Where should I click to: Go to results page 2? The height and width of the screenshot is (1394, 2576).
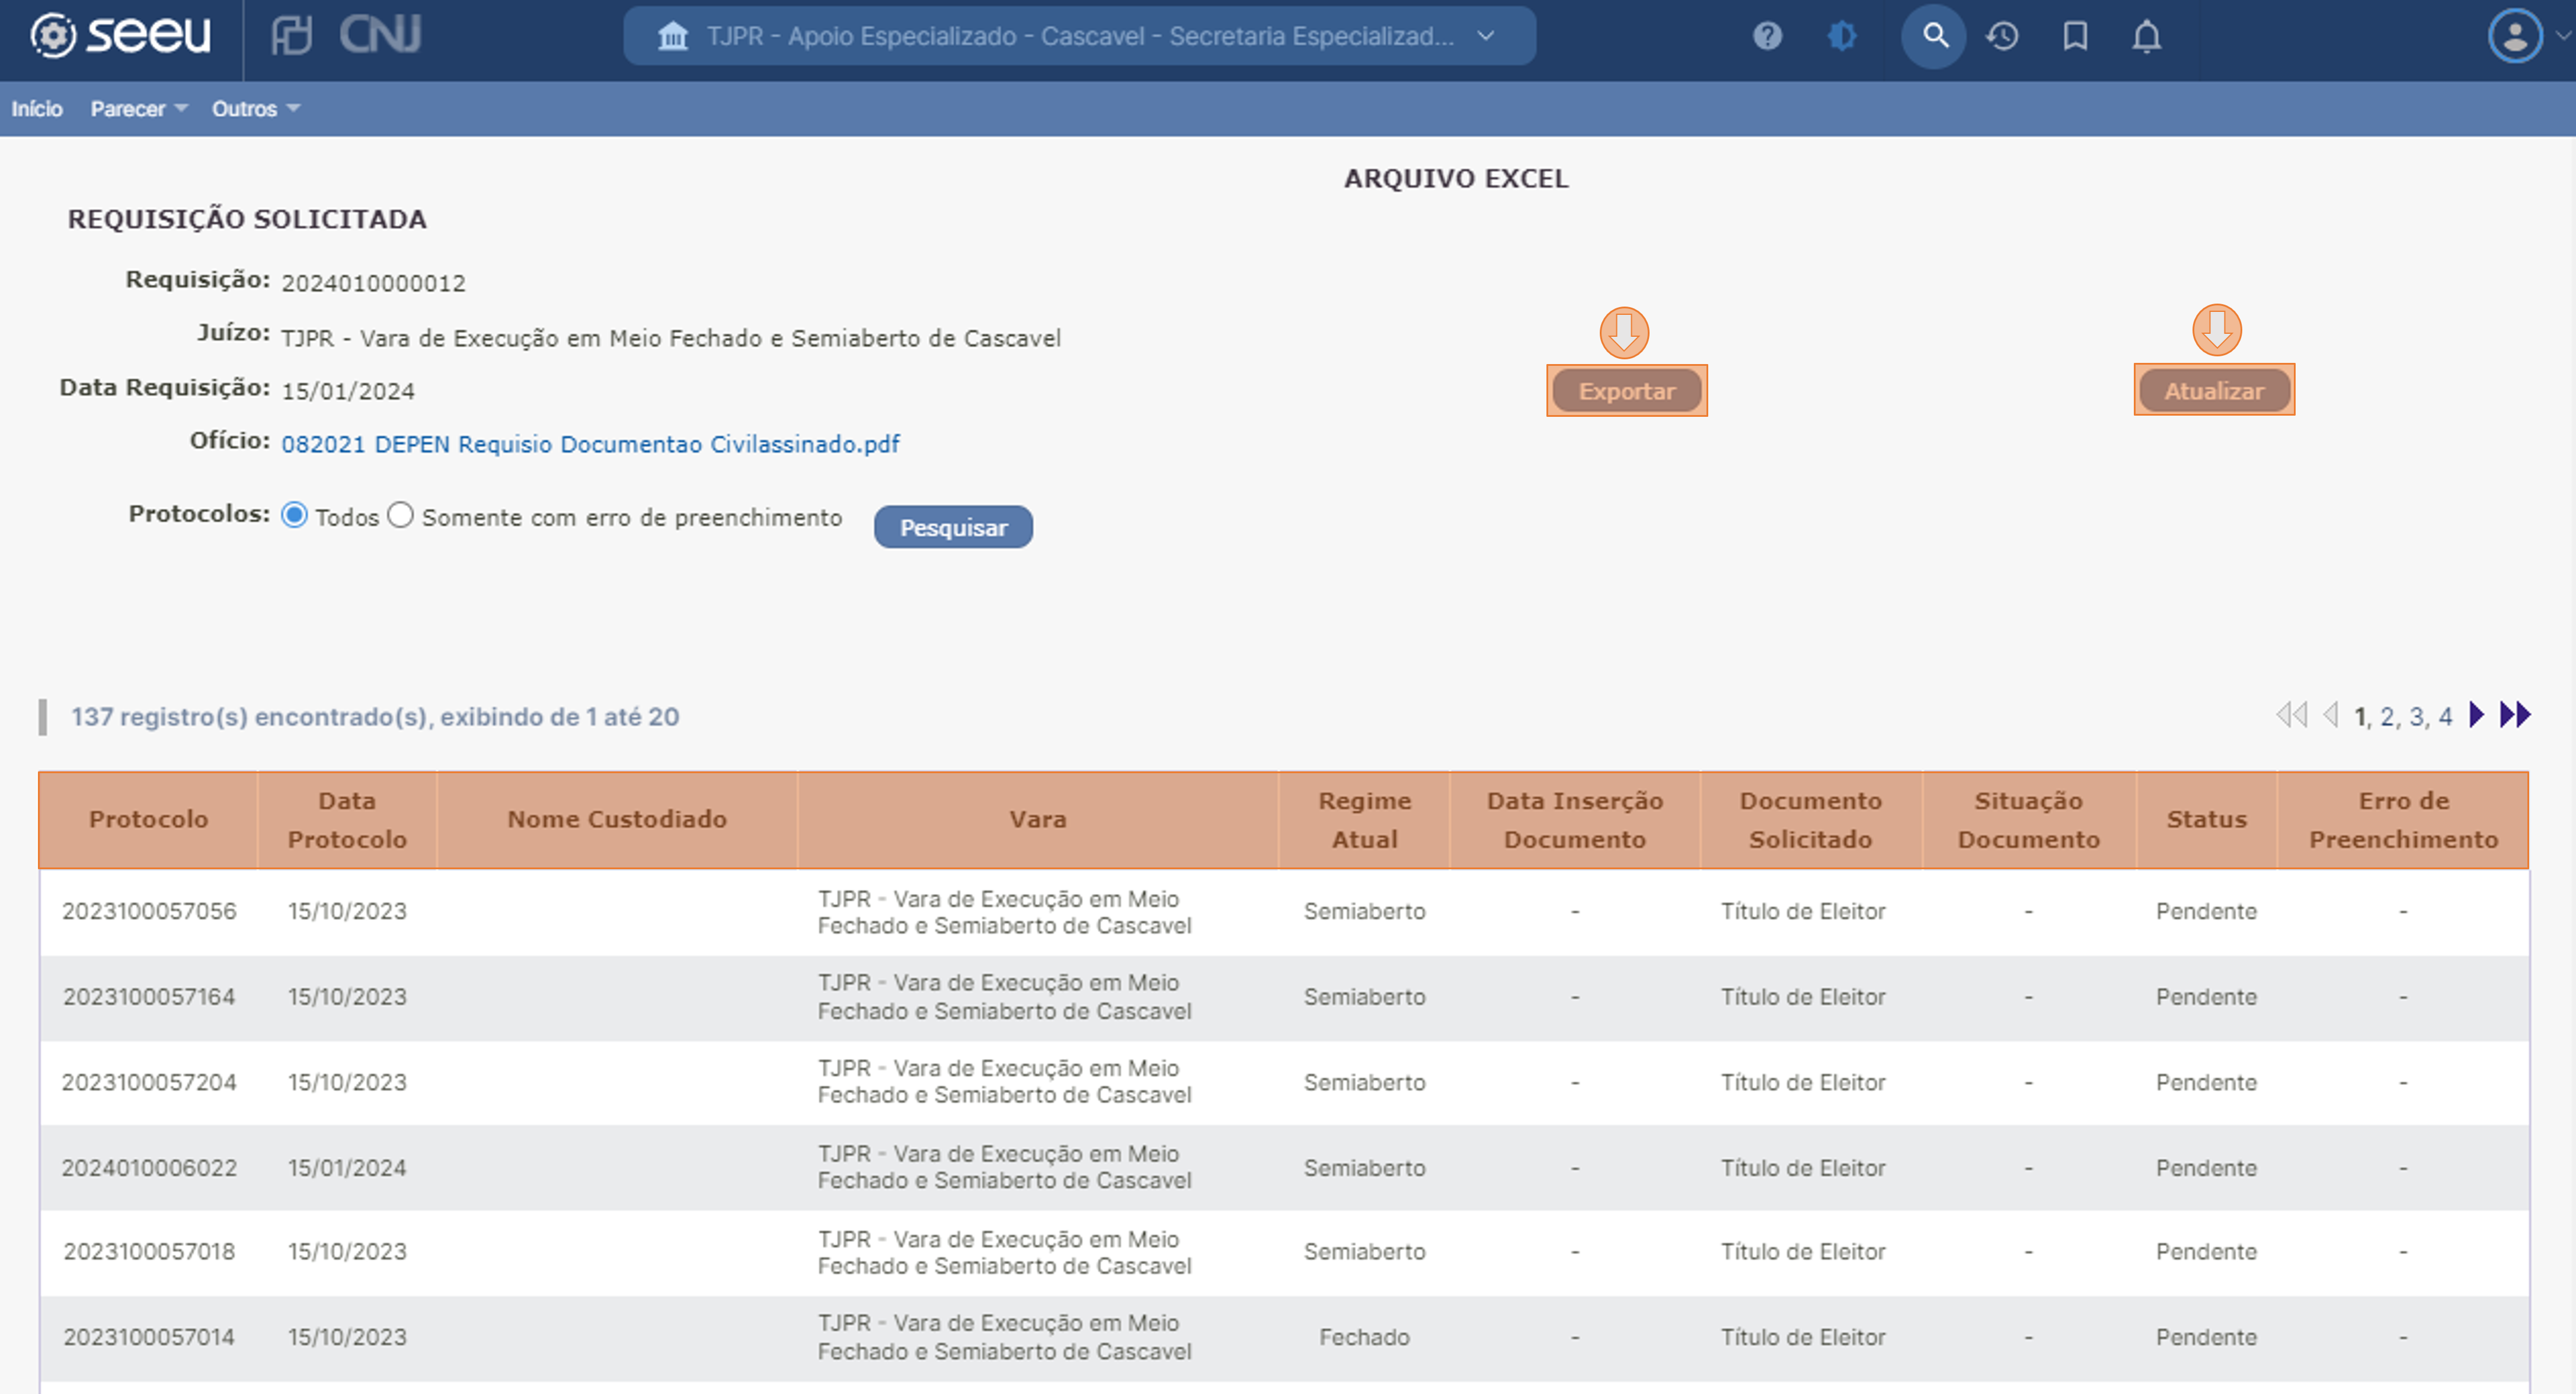[x=2386, y=717]
